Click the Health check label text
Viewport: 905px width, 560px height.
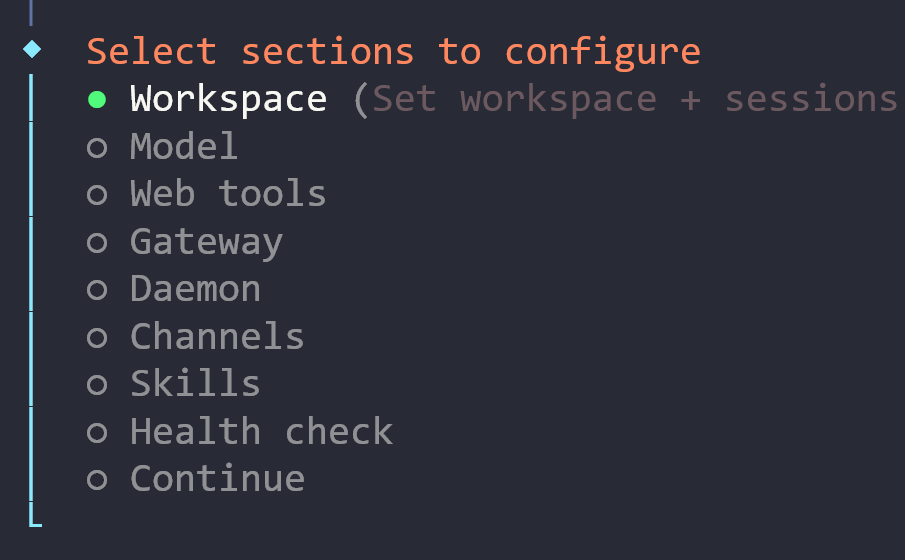261,432
